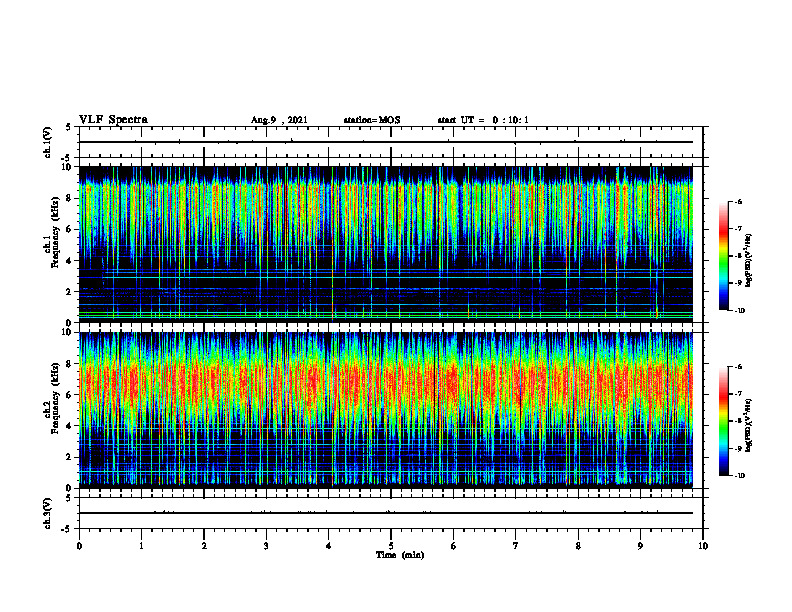Click the "6" kHz tick of ch.1 spectrogram
This screenshot has width=792, height=612.
(70, 229)
